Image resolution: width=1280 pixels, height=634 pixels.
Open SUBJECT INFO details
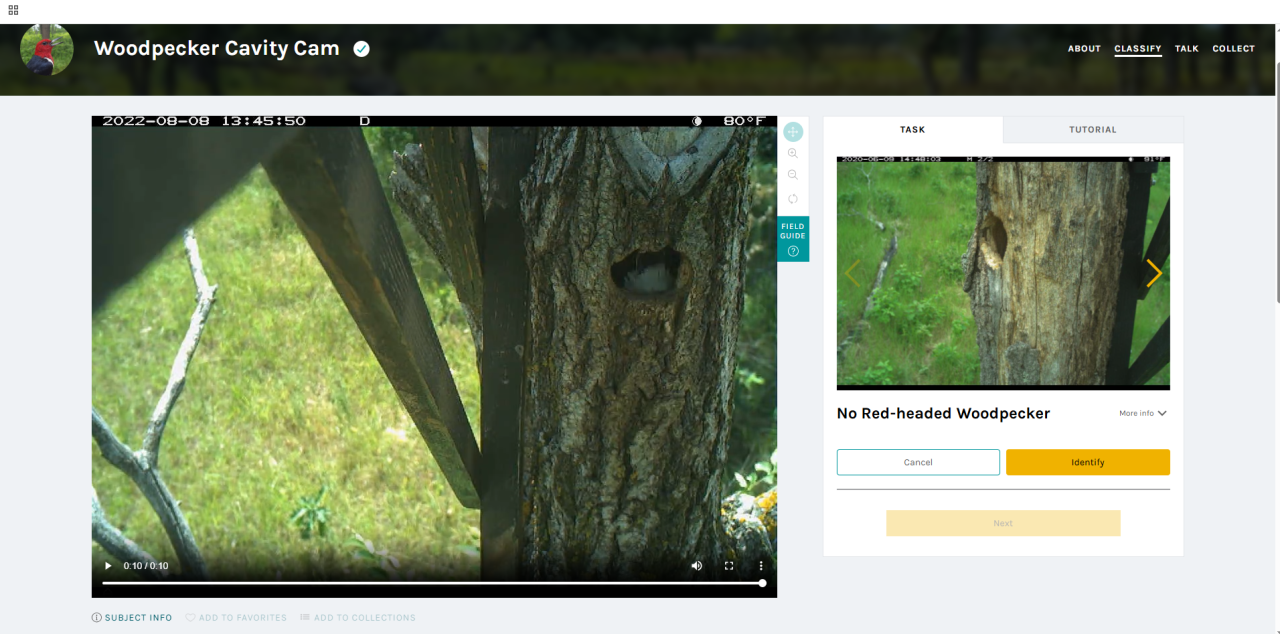pos(132,618)
